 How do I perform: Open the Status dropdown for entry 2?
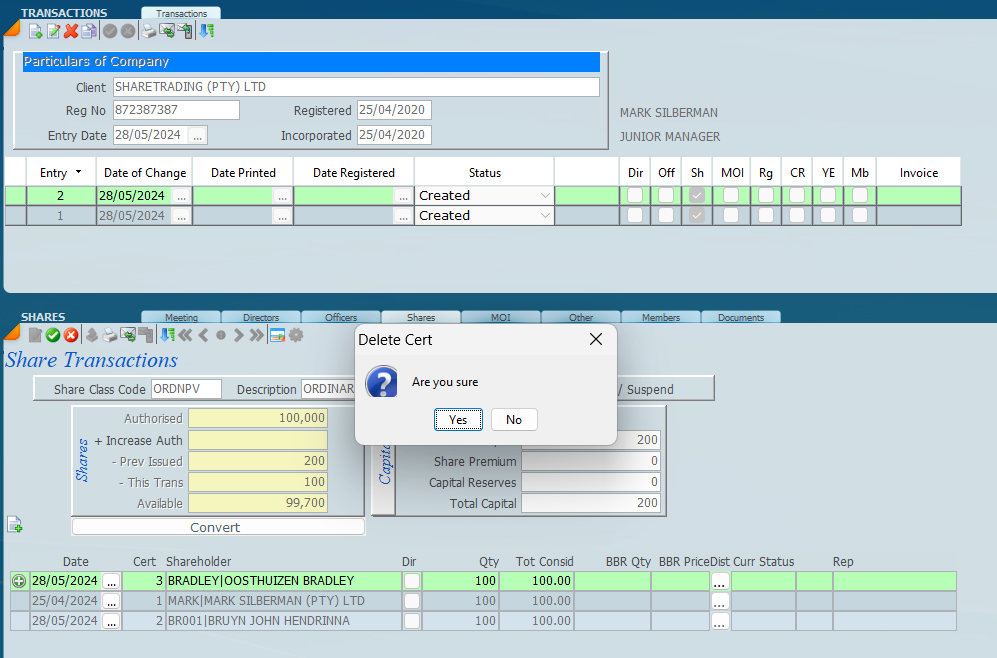(x=545, y=196)
